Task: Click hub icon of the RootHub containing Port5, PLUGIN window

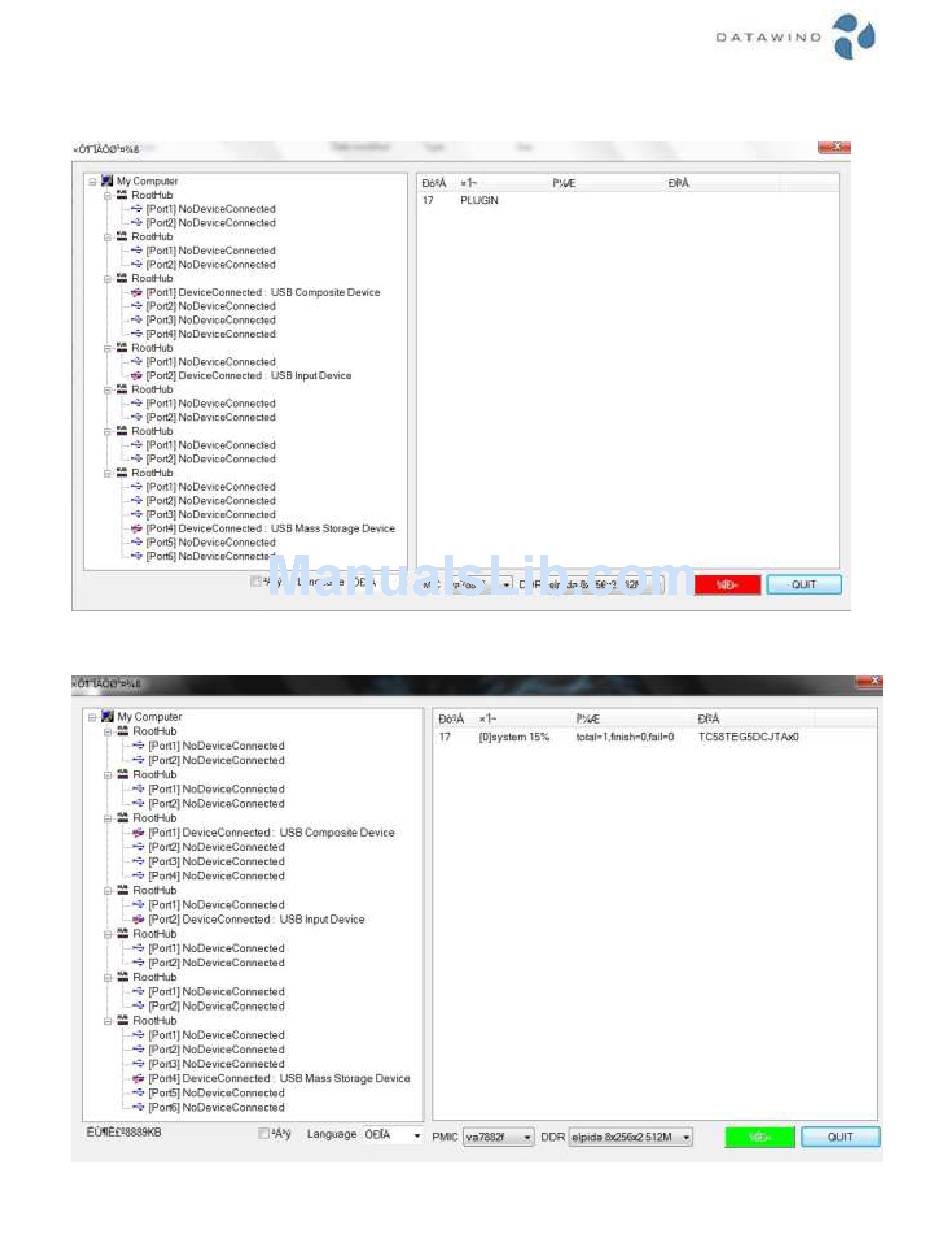Action: 122,472
